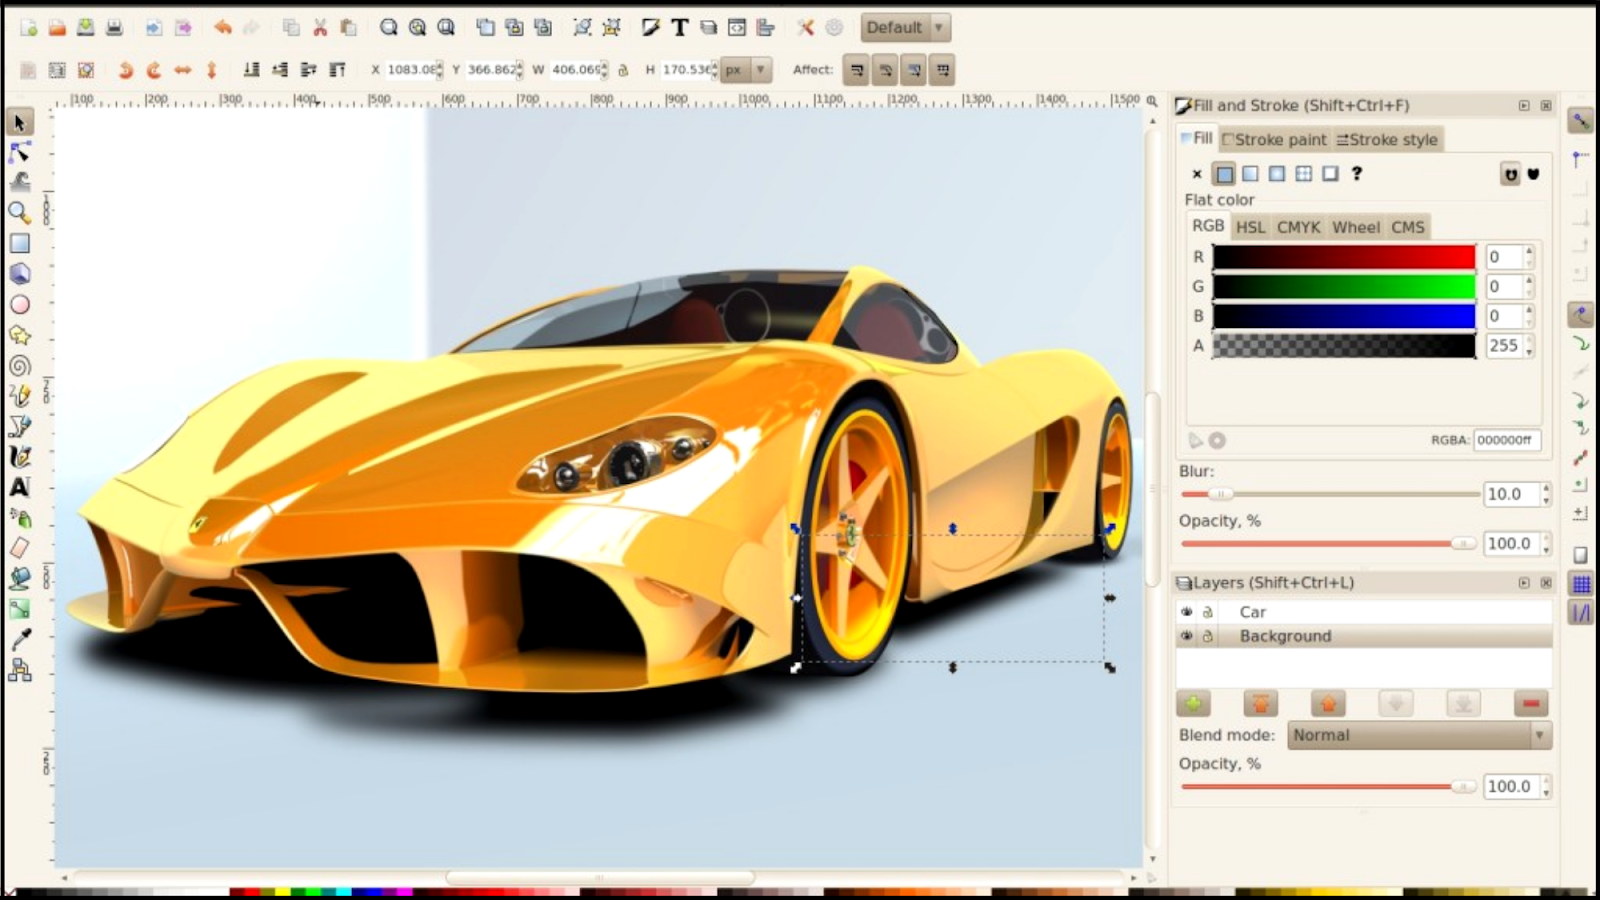Screen dimensions: 1600x900
Task: Click the Undo arrow icon
Action: coord(222,27)
